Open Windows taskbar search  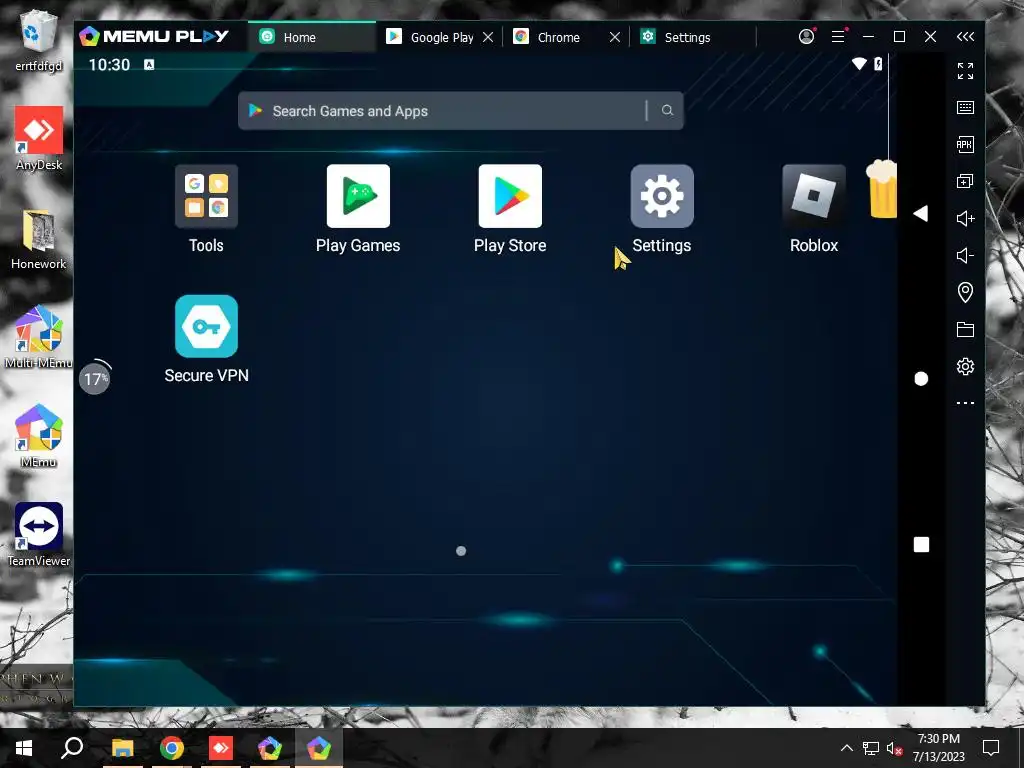pyautogui.click(x=72, y=748)
